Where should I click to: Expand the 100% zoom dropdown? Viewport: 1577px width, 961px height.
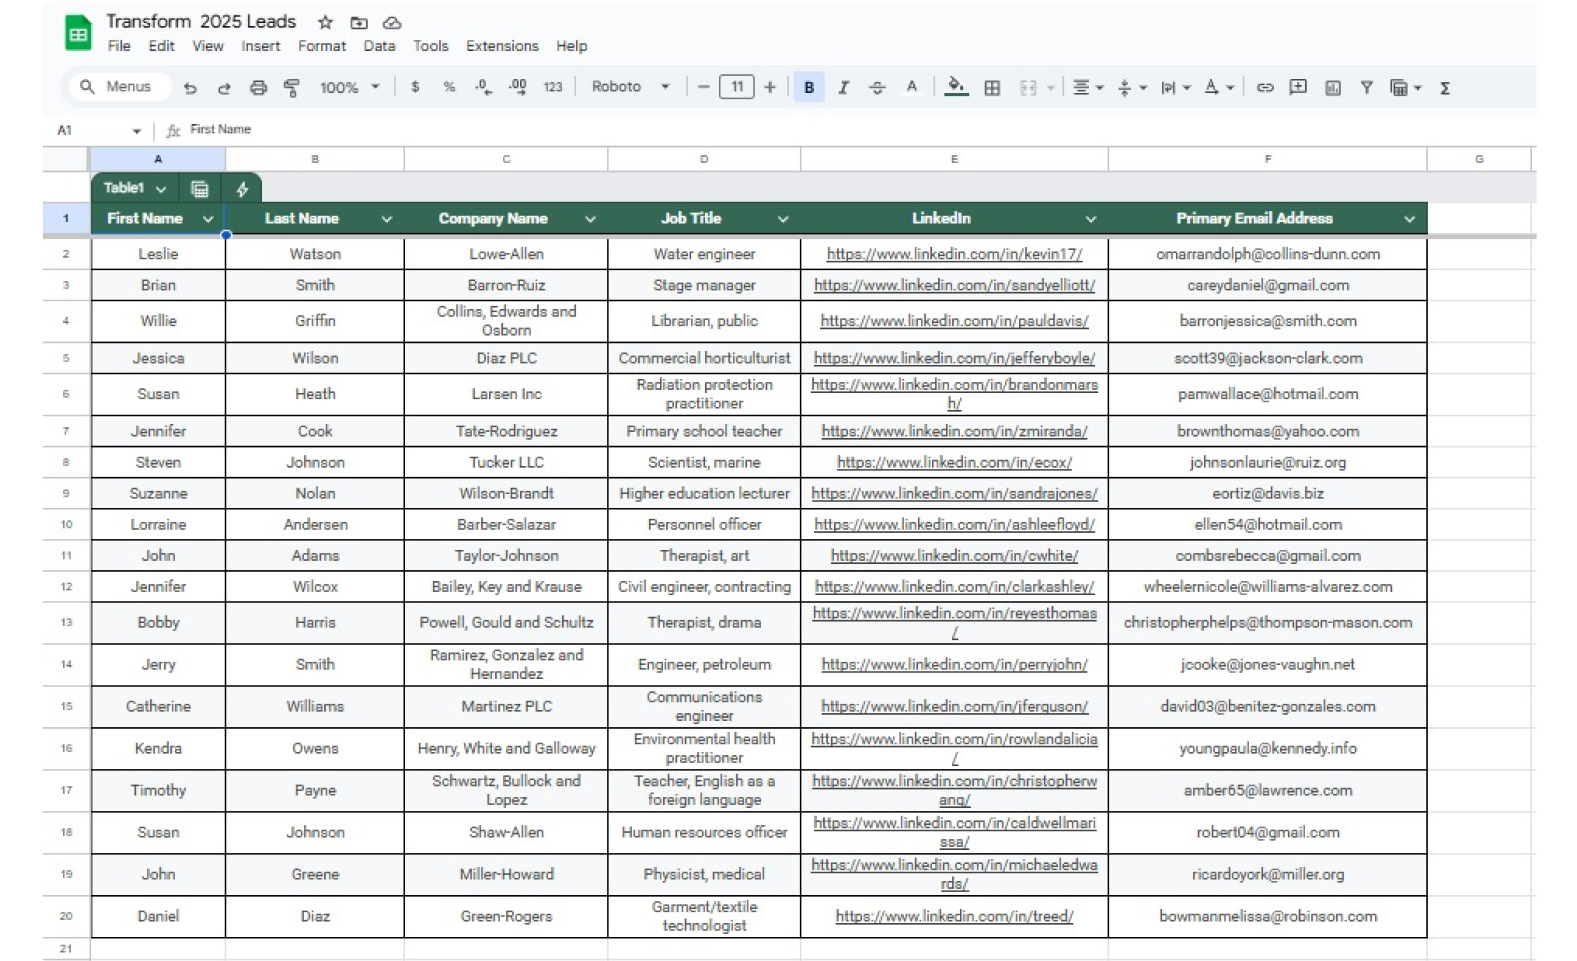click(349, 88)
